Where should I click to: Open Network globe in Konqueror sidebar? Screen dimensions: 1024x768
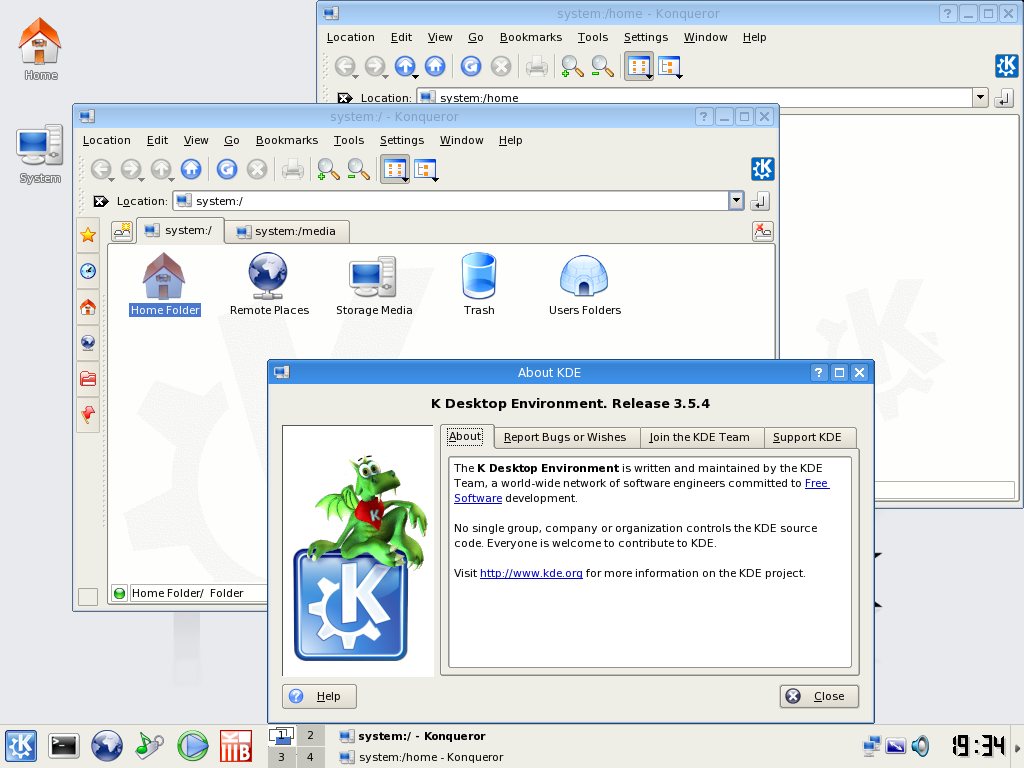(88, 342)
